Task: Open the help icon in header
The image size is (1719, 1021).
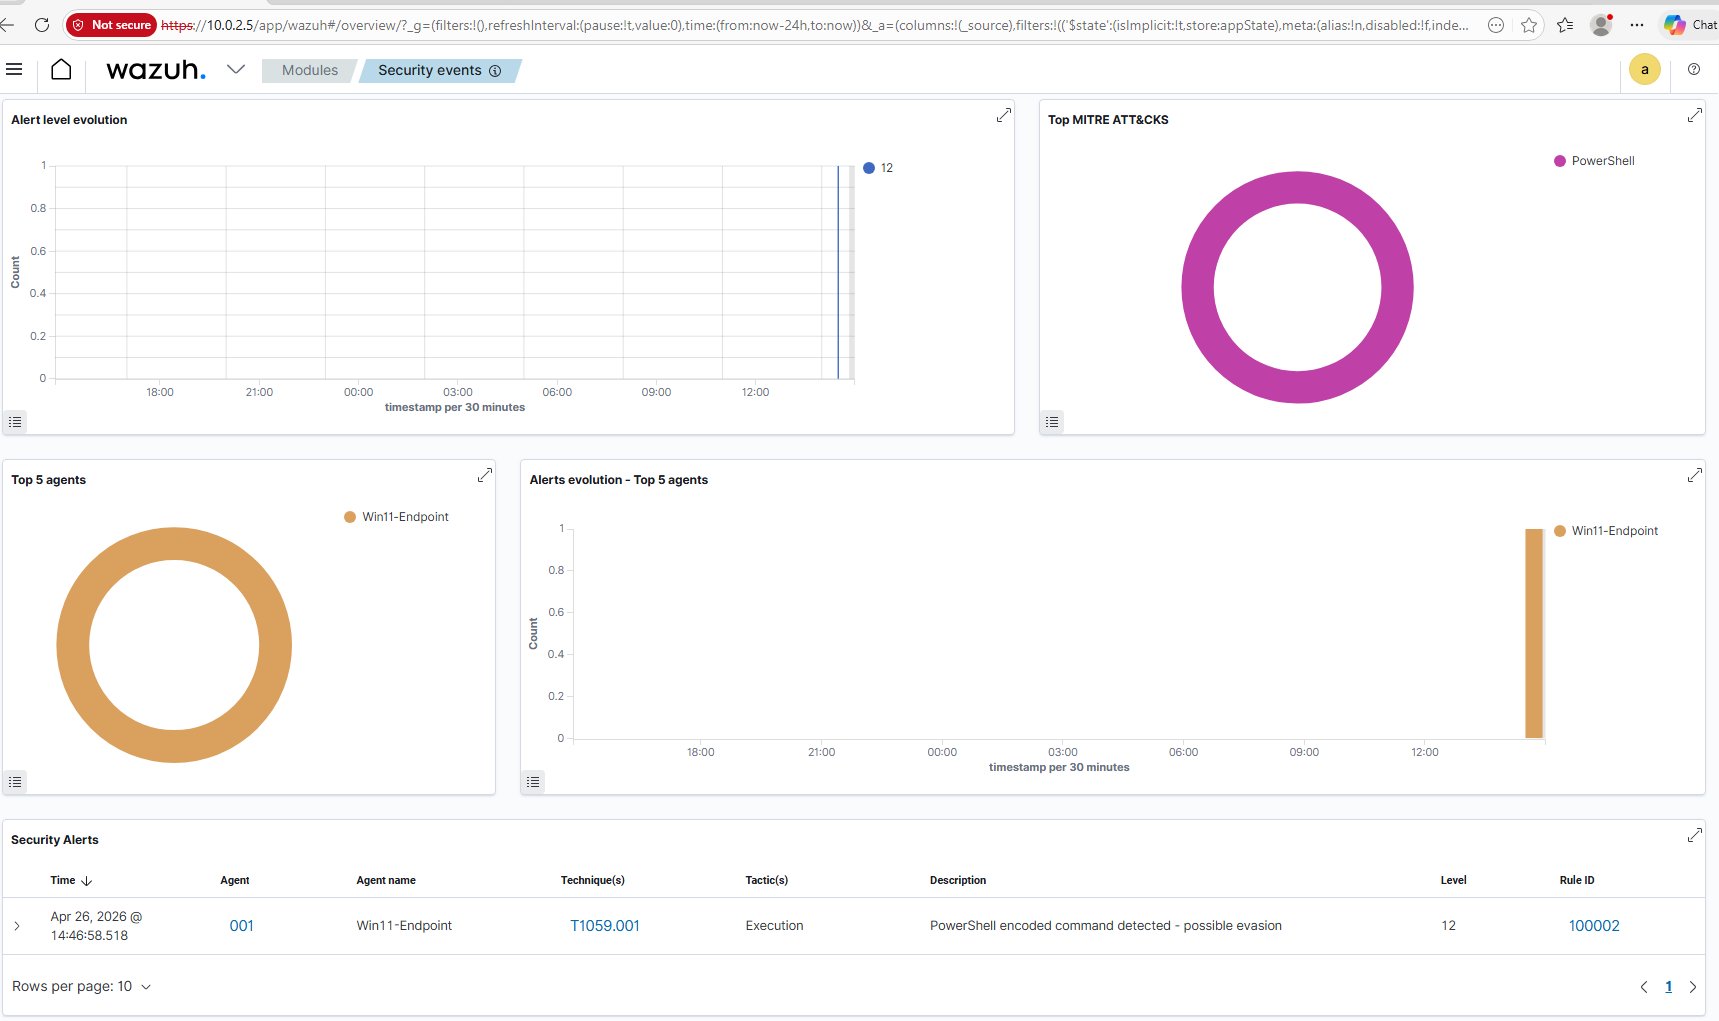Action: point(1694,69)
